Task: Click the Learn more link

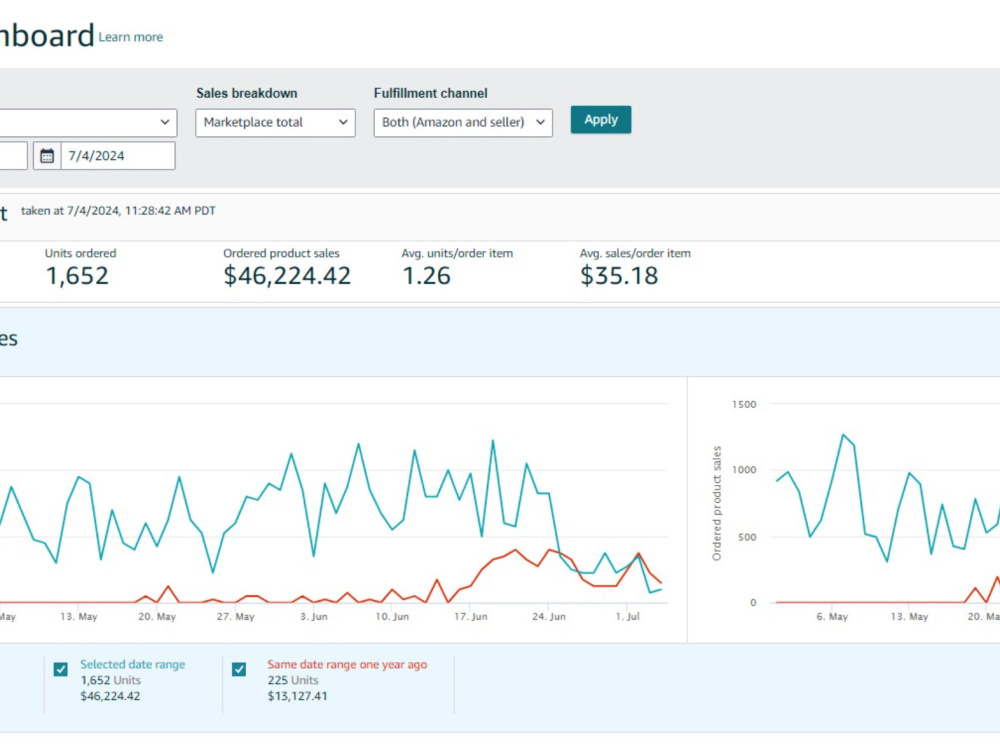Action: (130, 37)
